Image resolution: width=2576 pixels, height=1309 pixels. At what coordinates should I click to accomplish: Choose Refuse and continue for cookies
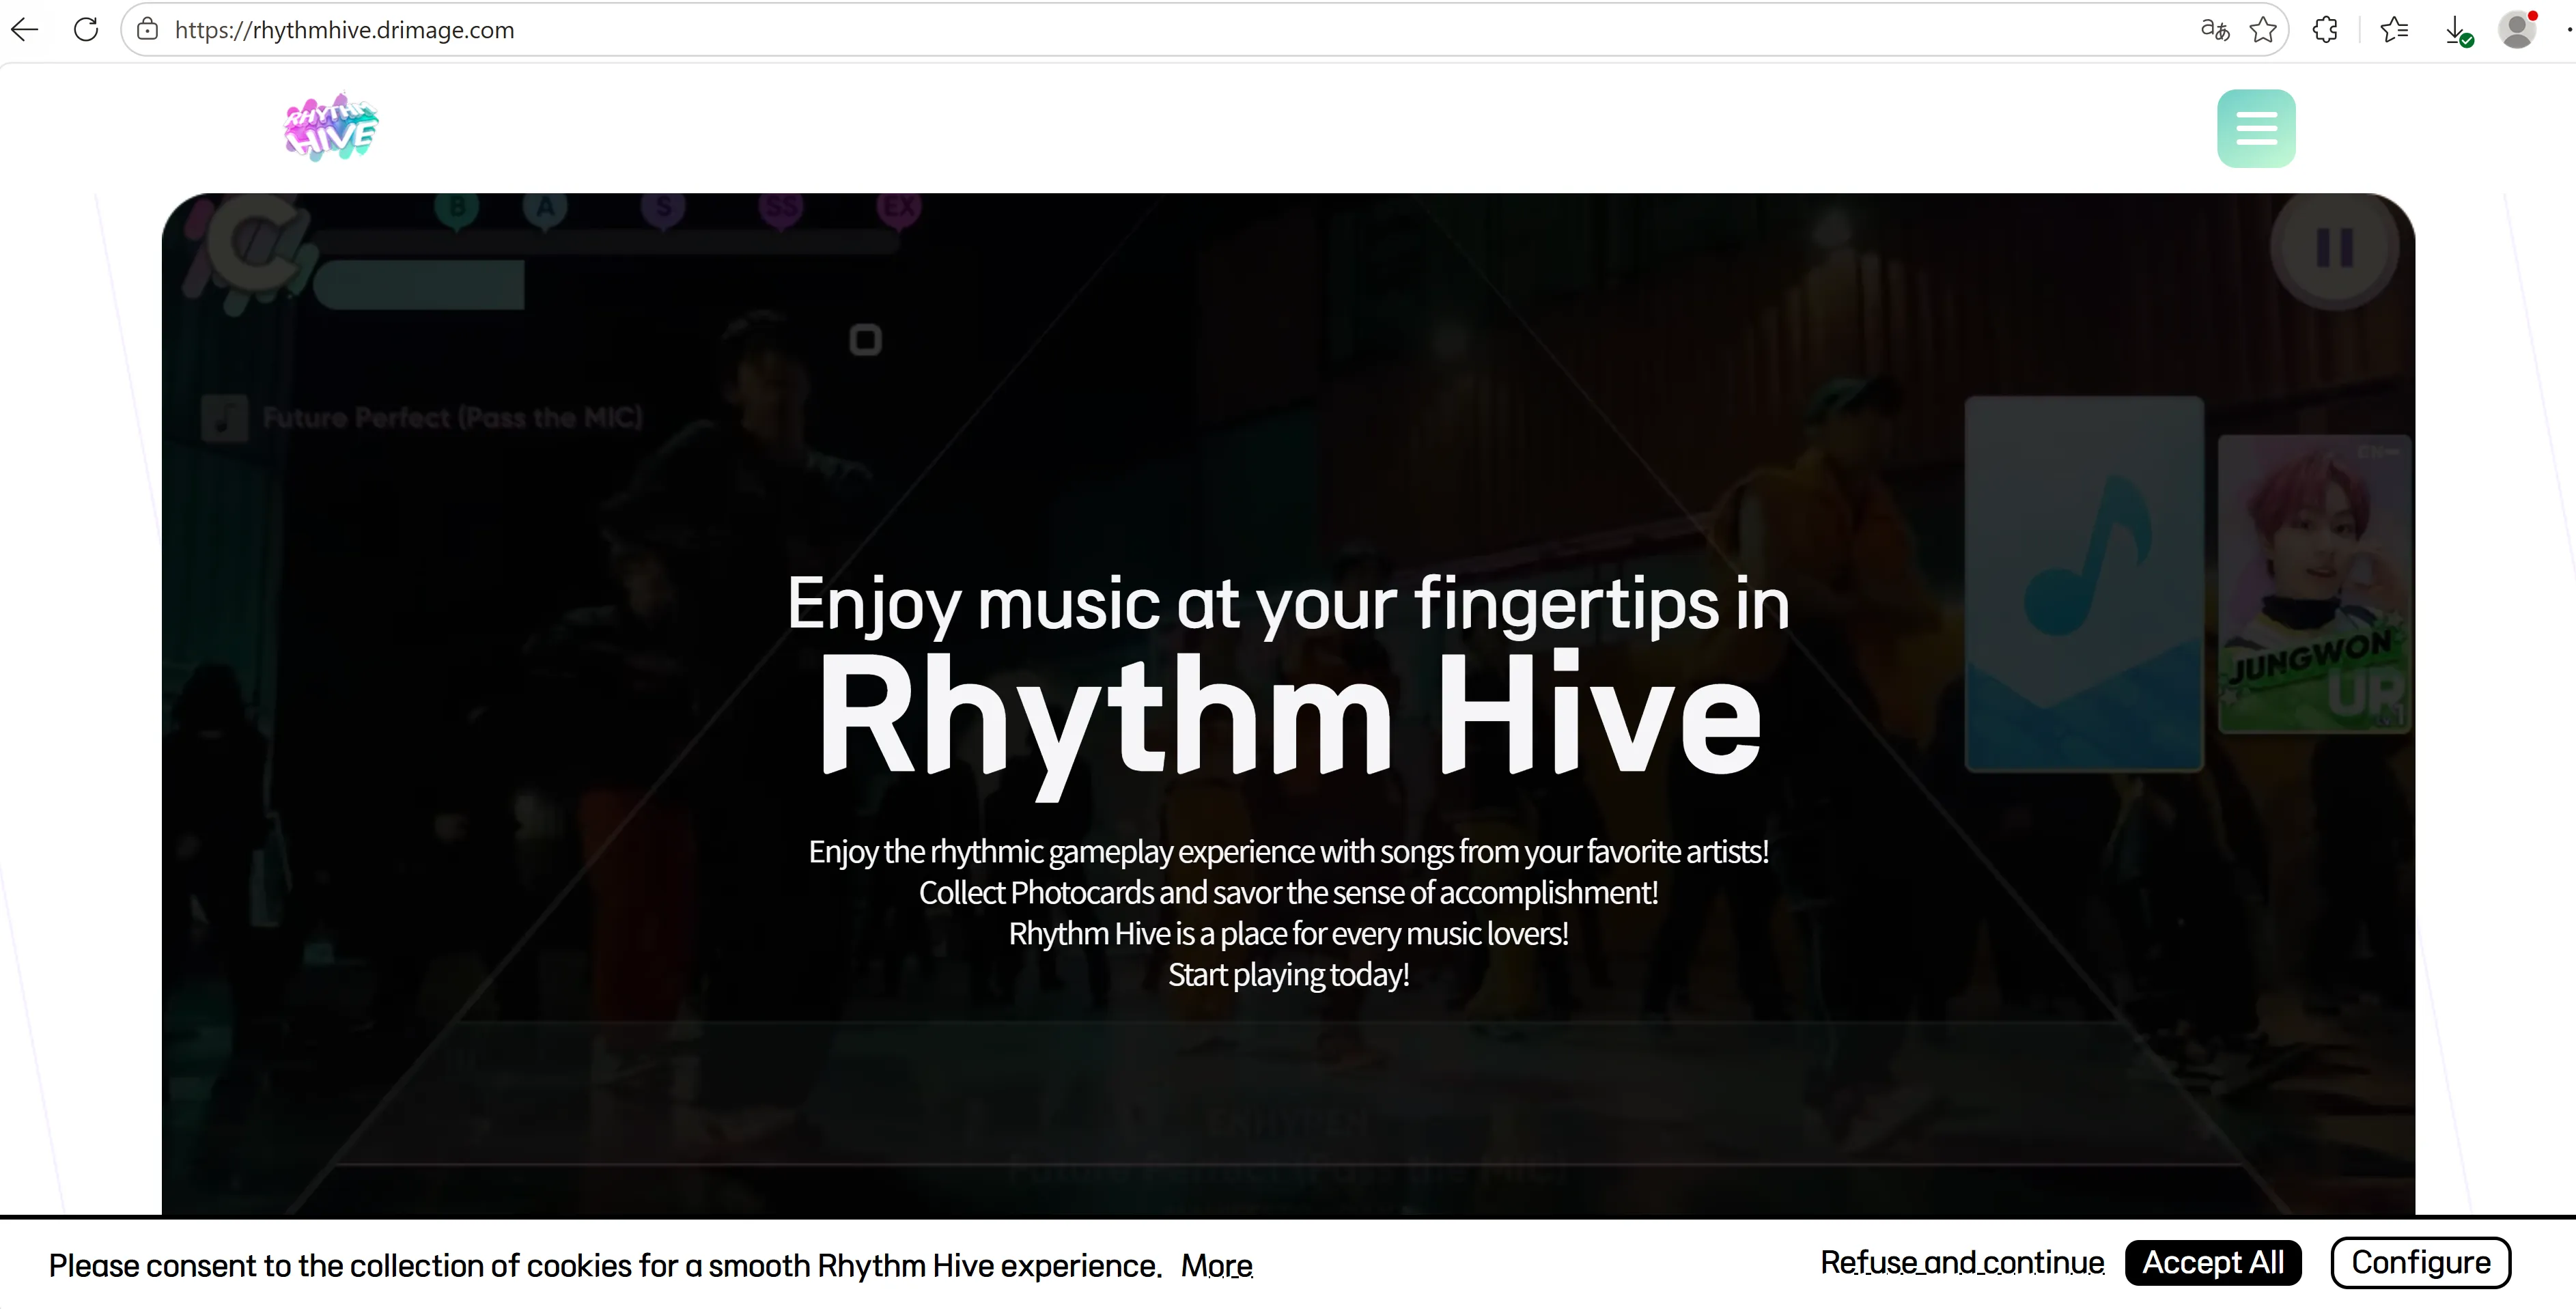coord(1962,1262)
